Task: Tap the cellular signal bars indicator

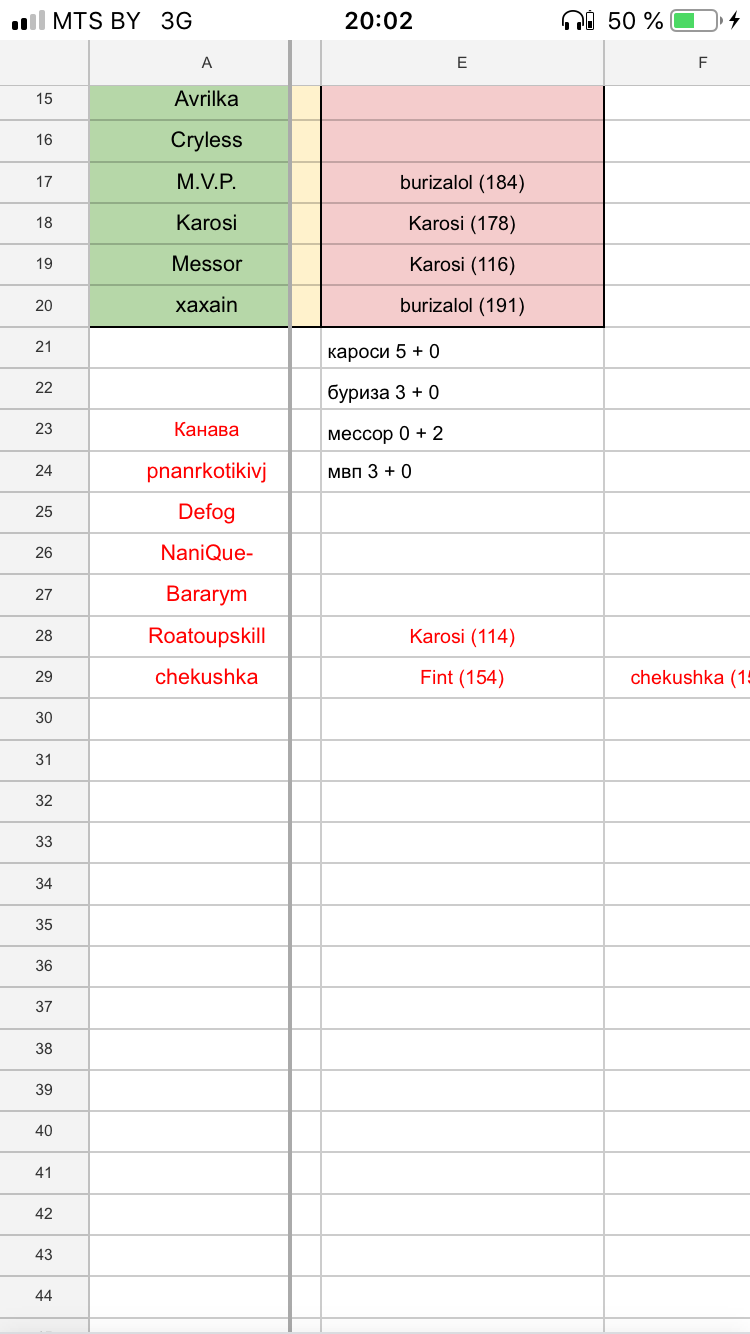Action: coord(28,20)
